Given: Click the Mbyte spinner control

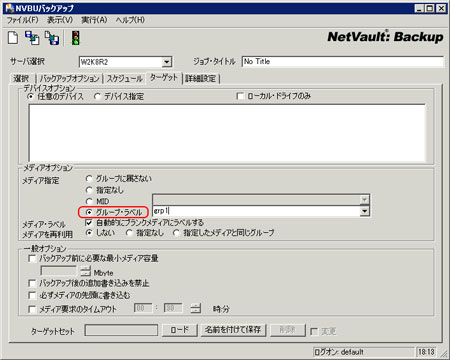Looking at the screenshot, I should (x=86, y=271).
